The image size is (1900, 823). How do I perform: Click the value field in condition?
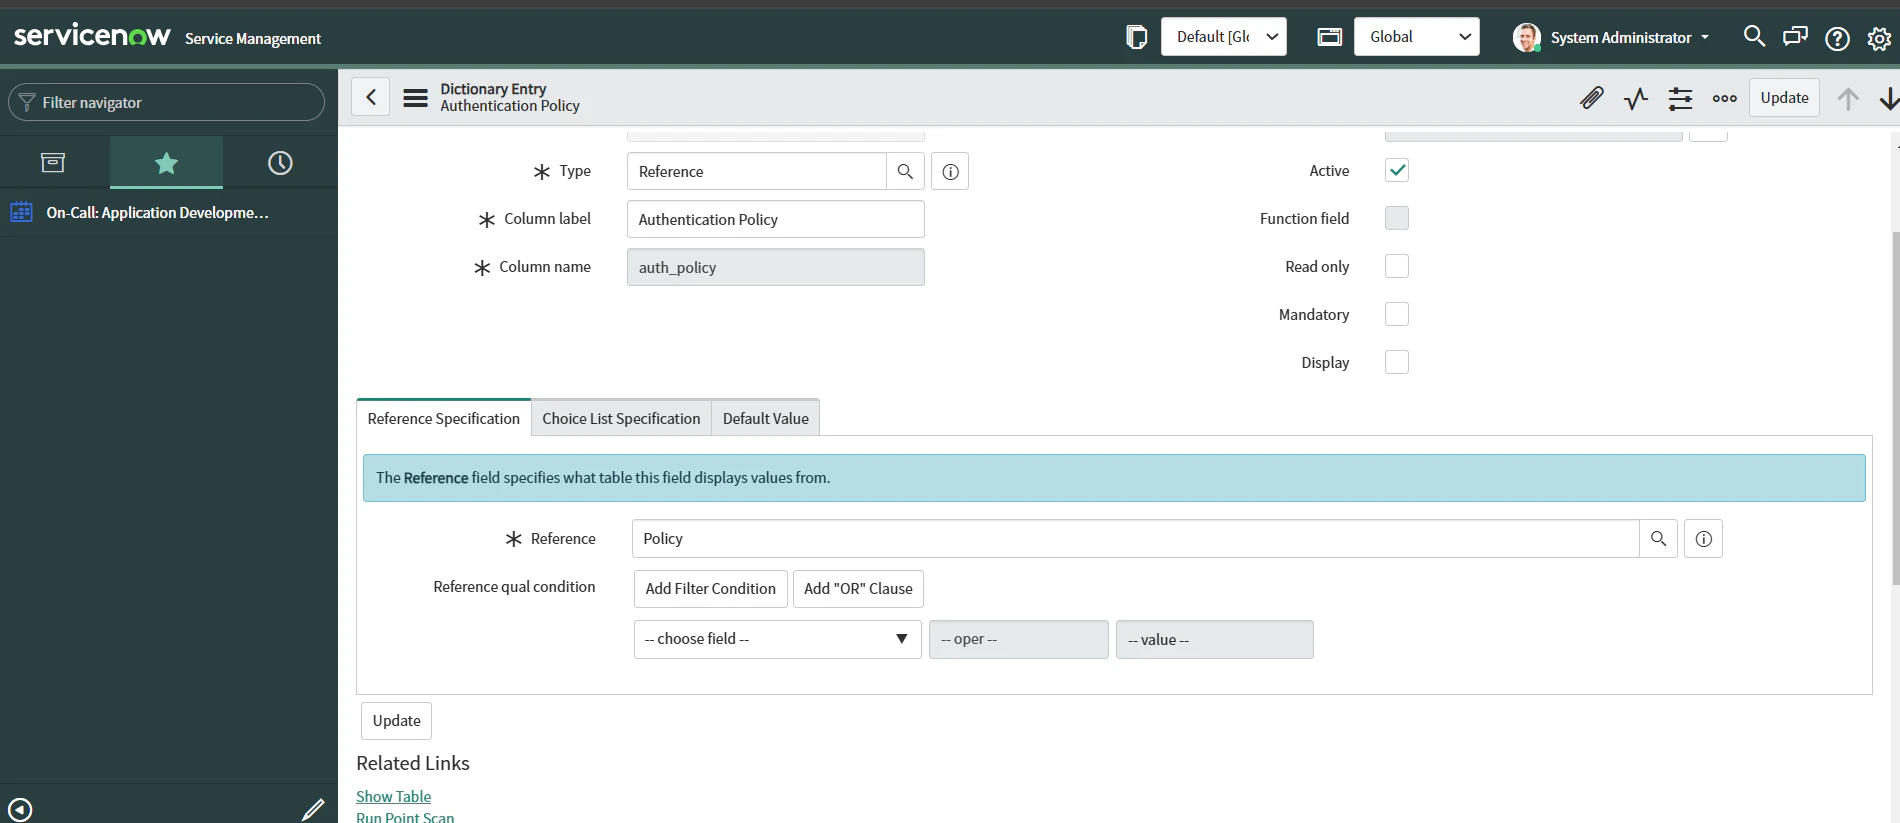point(1214,639)
